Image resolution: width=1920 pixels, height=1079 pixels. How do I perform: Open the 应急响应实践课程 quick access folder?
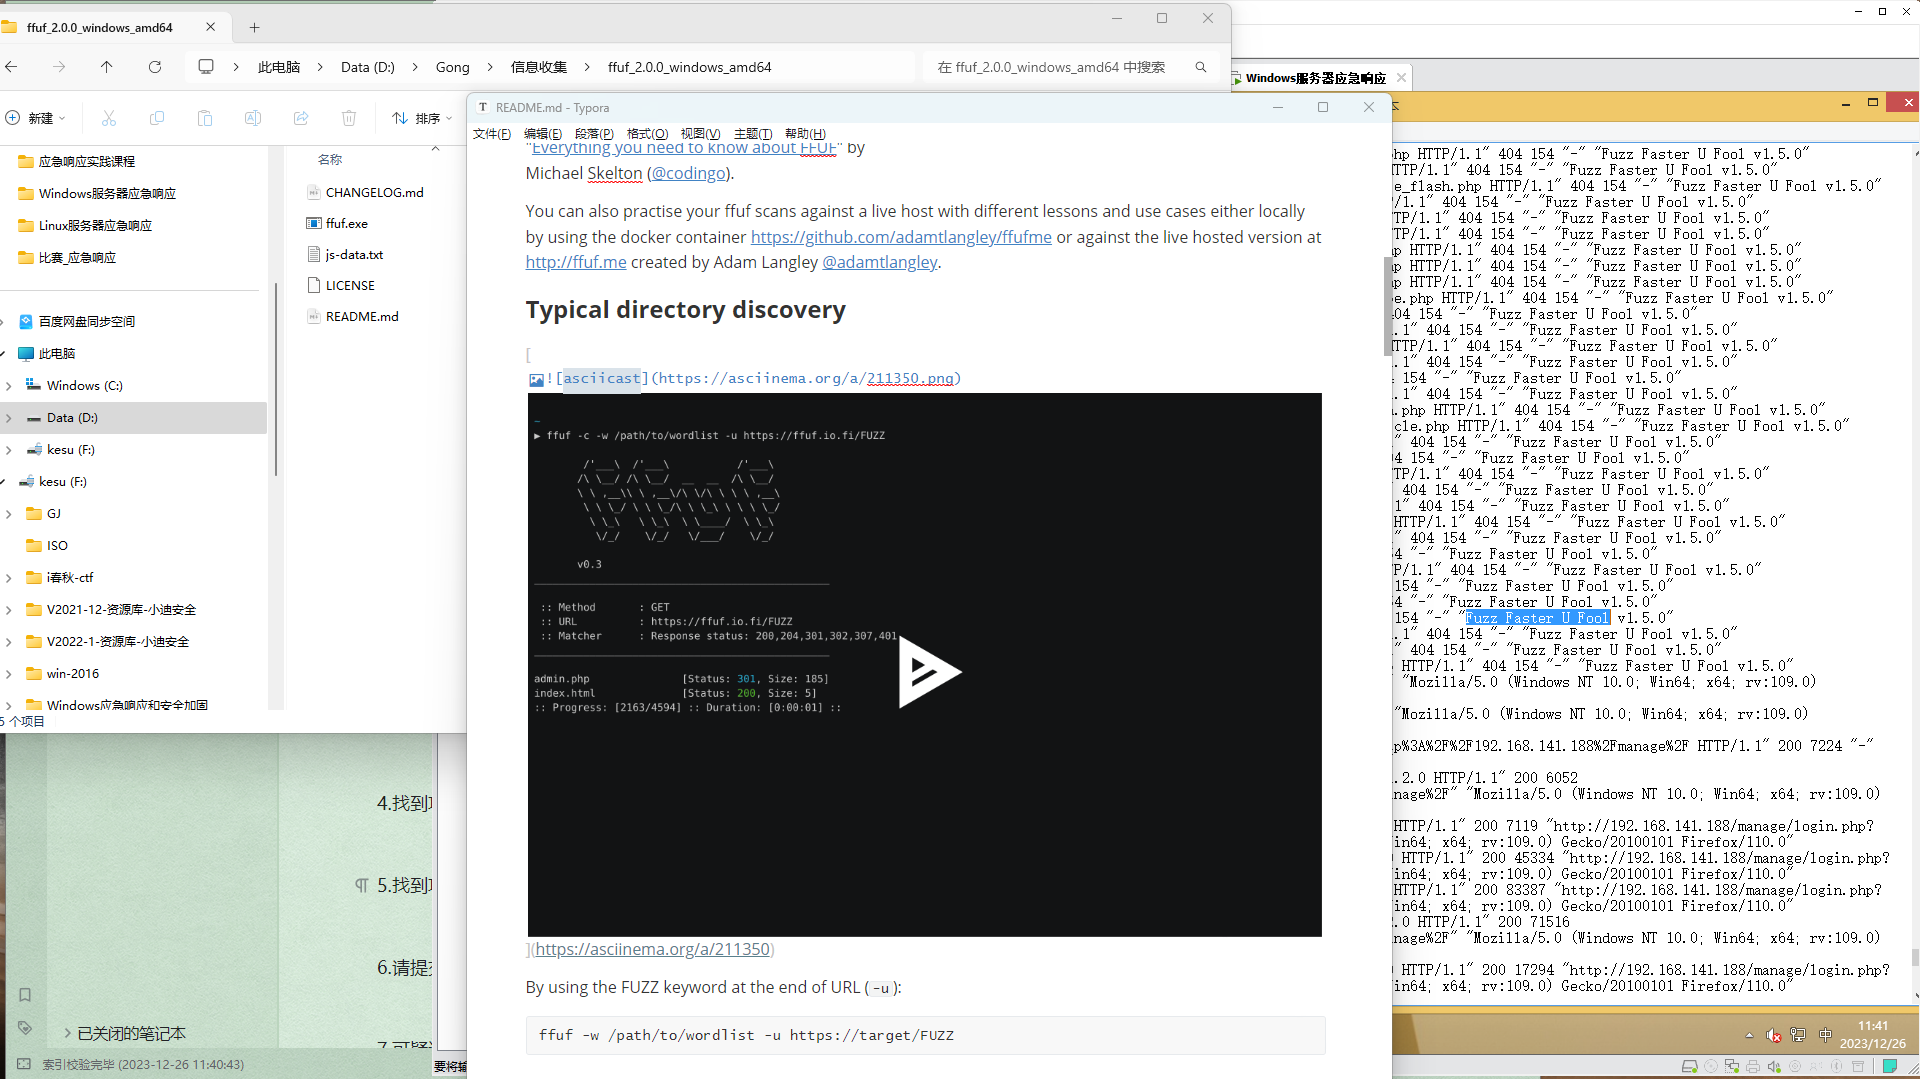click(x=86, y=161)
